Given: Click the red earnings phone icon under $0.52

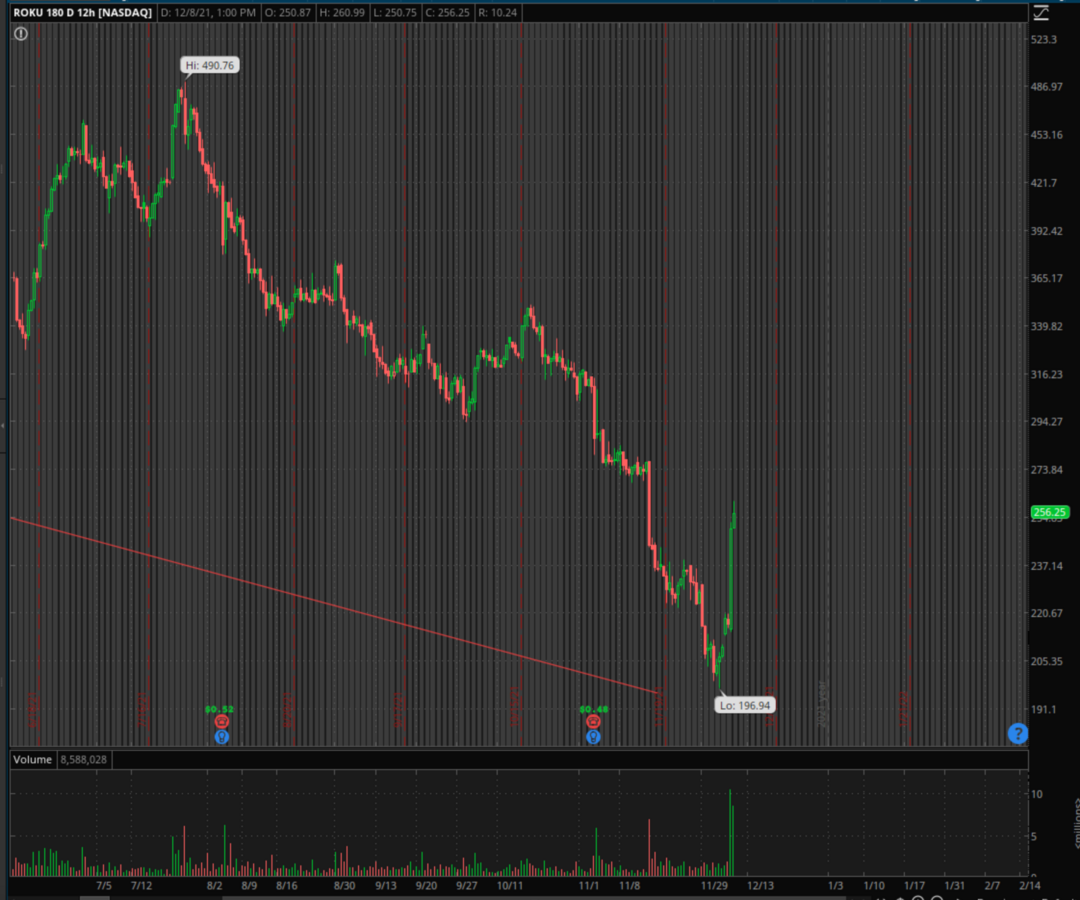Looking at the screenshot, I should (x=222, y=722).
